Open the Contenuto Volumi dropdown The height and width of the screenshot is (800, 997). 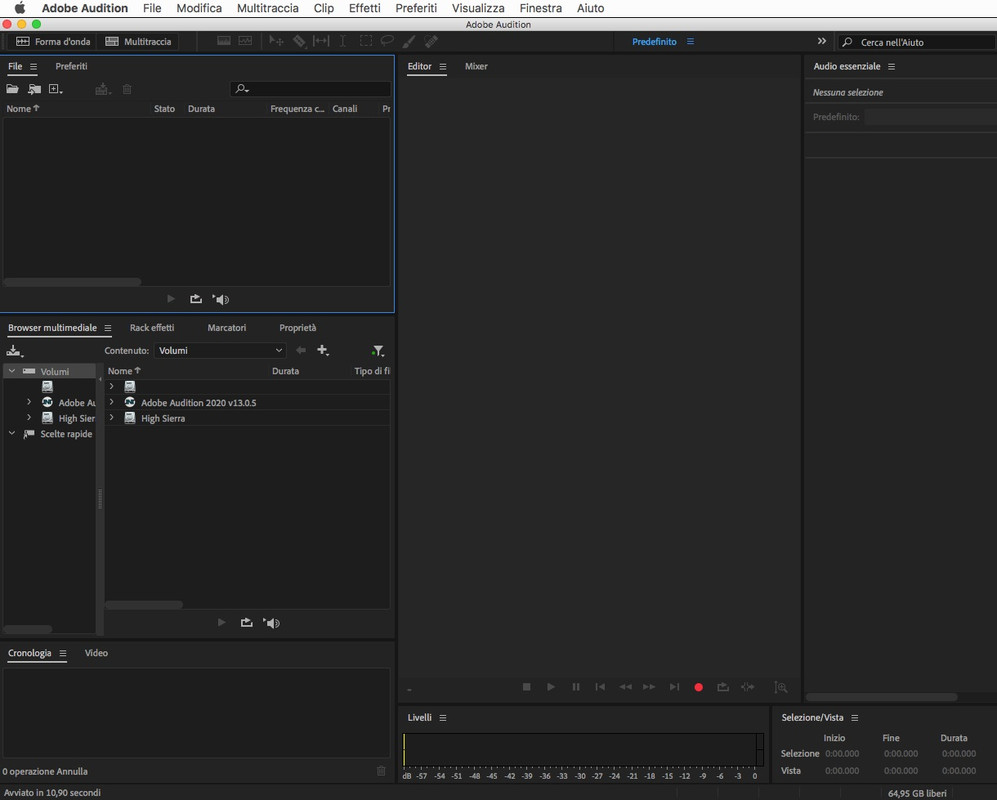coord(220,350)
